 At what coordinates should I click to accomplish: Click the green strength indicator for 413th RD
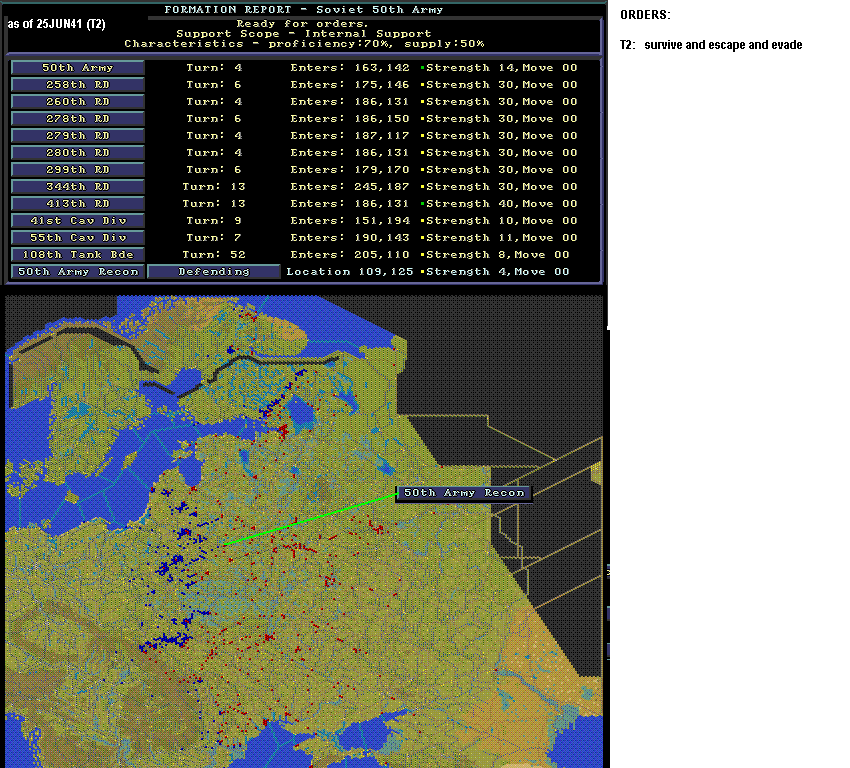(x=422, y=204)
